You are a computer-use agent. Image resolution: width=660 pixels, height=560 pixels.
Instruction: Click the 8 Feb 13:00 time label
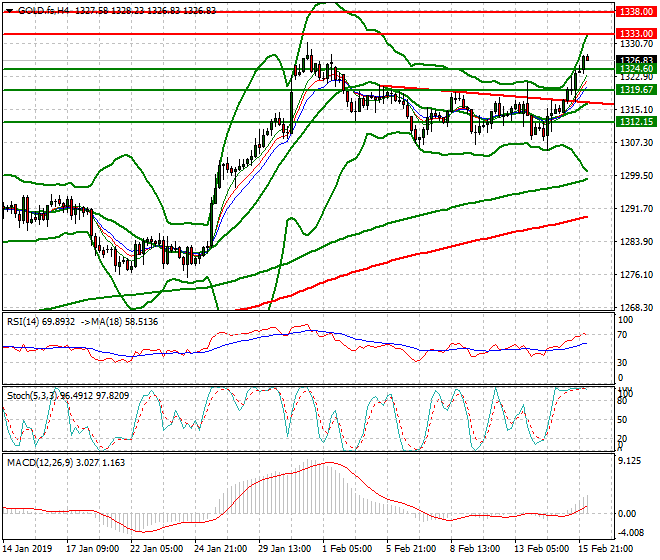[475, 549]
